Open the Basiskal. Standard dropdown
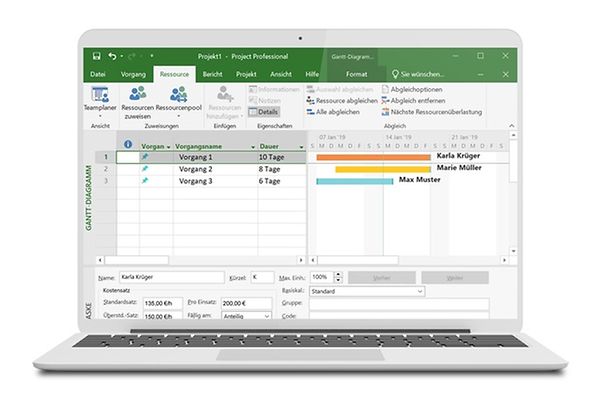Image resolution: width=601 pixels, height=400 pixels. click(x=420, y=292)
